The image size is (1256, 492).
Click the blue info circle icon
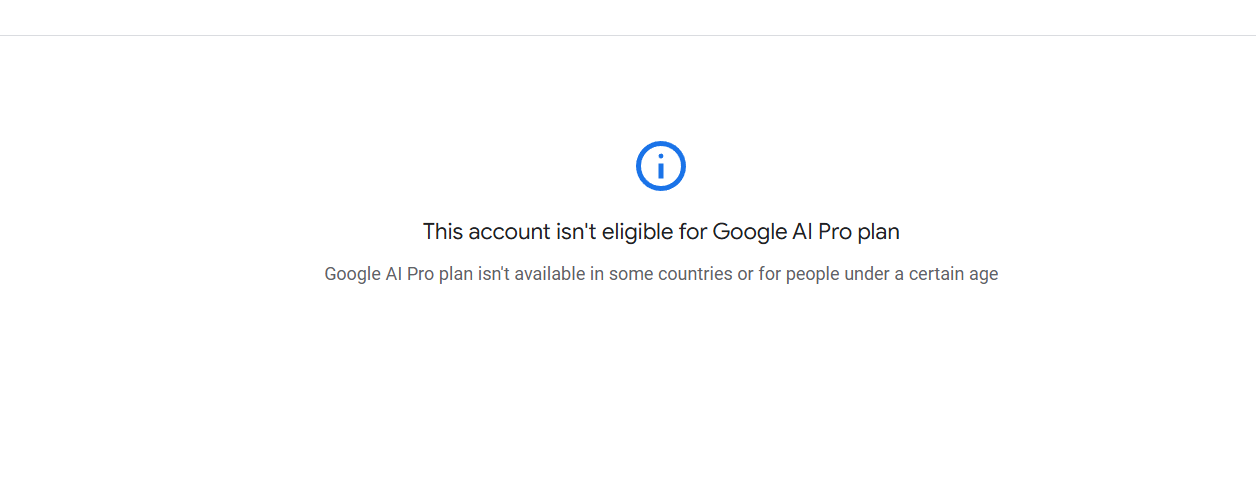661,165
